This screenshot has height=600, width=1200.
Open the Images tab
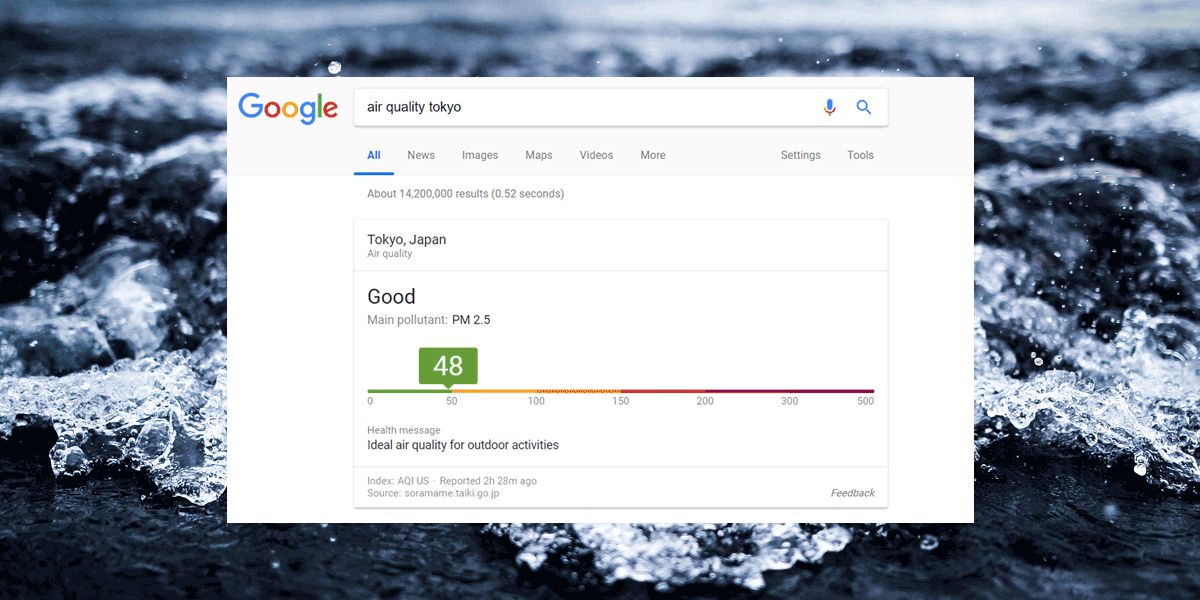point(480,155)
